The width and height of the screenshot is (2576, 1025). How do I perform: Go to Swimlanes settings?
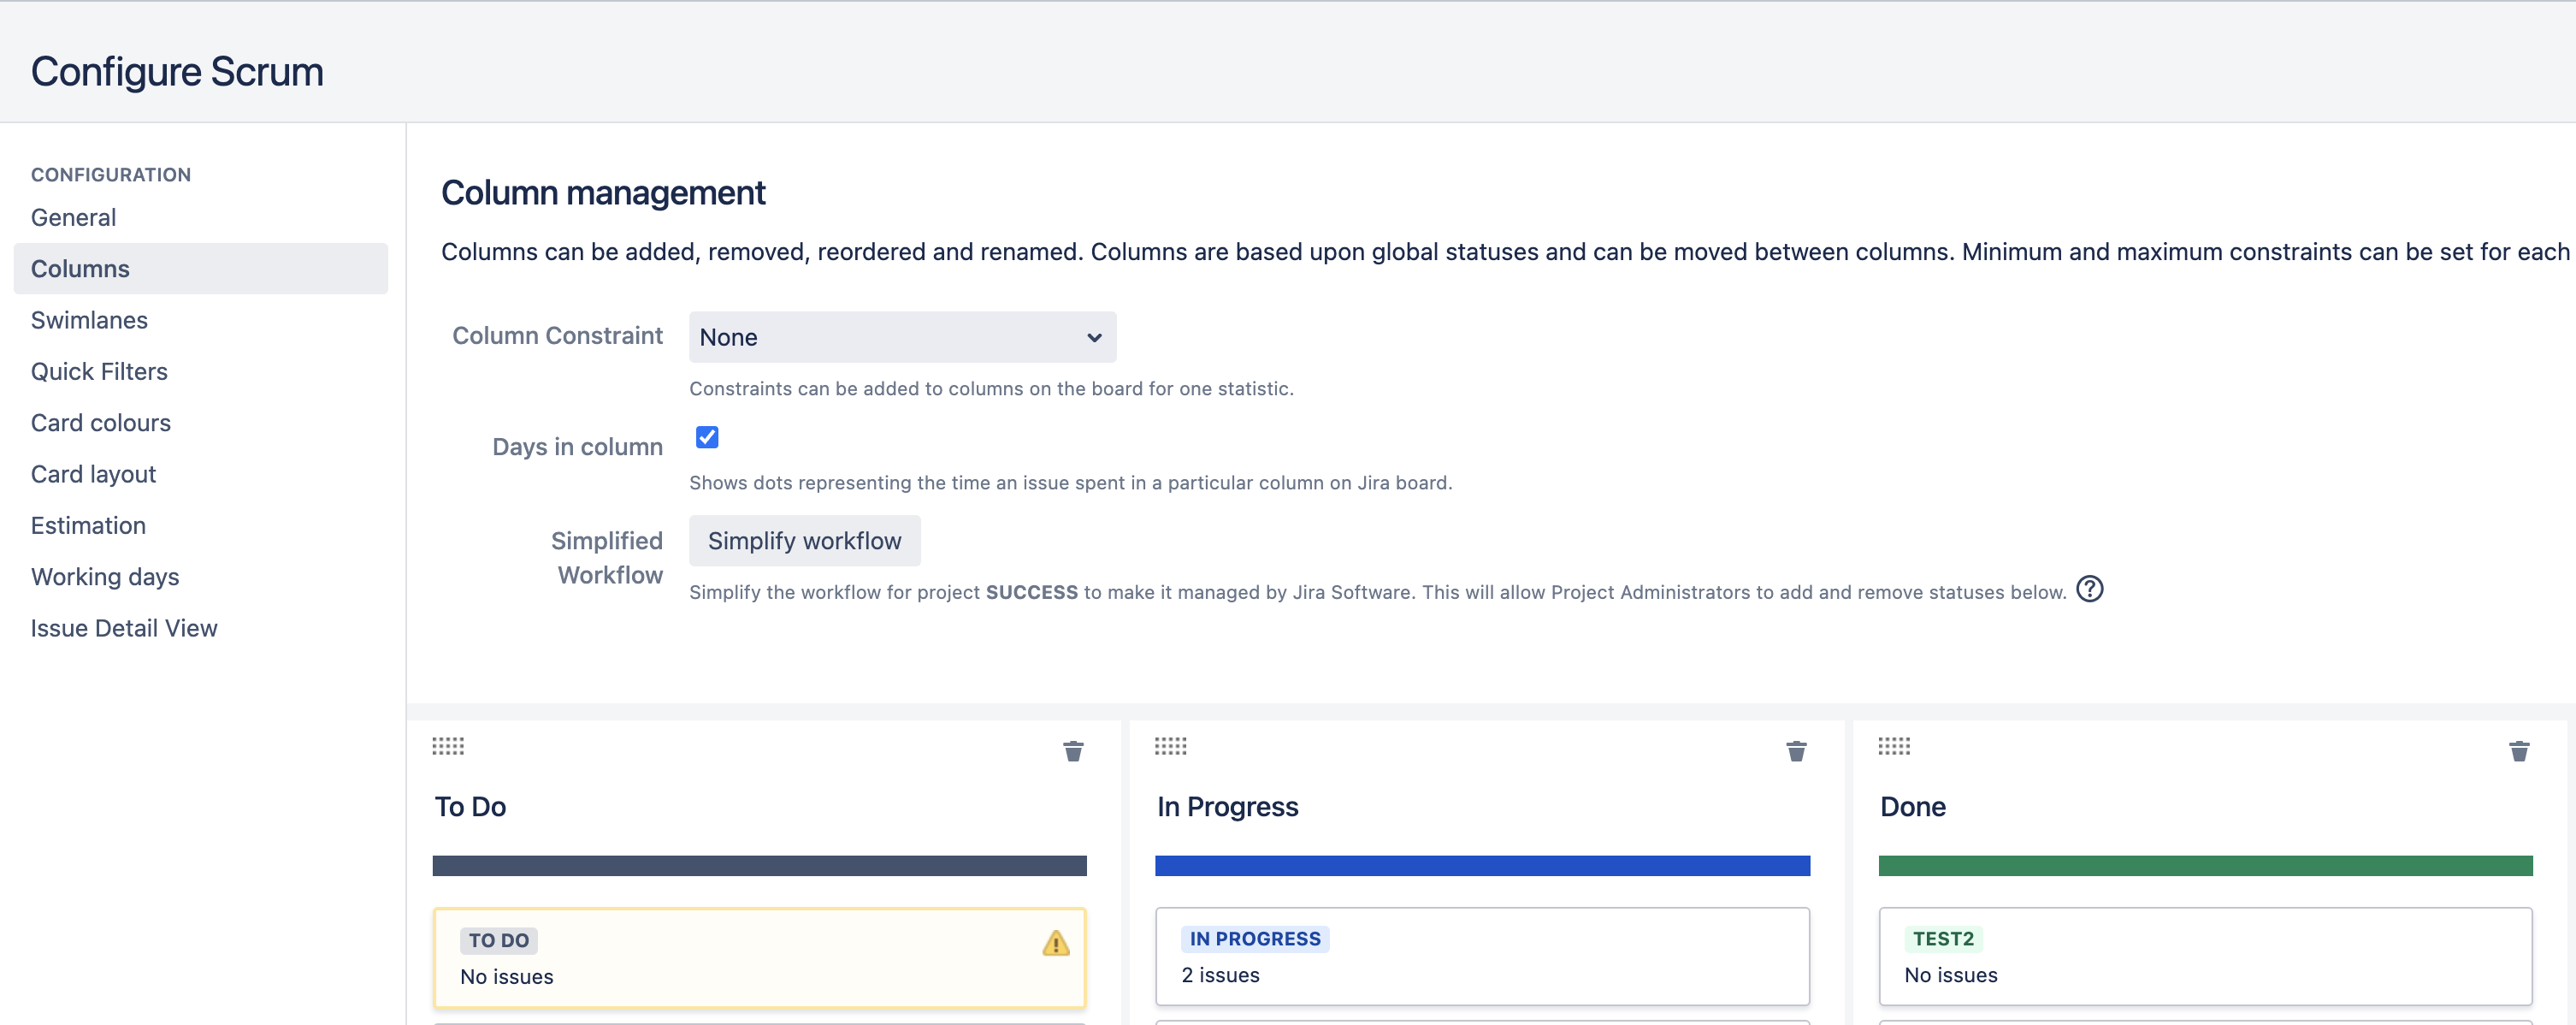click(x=89, y=320)
